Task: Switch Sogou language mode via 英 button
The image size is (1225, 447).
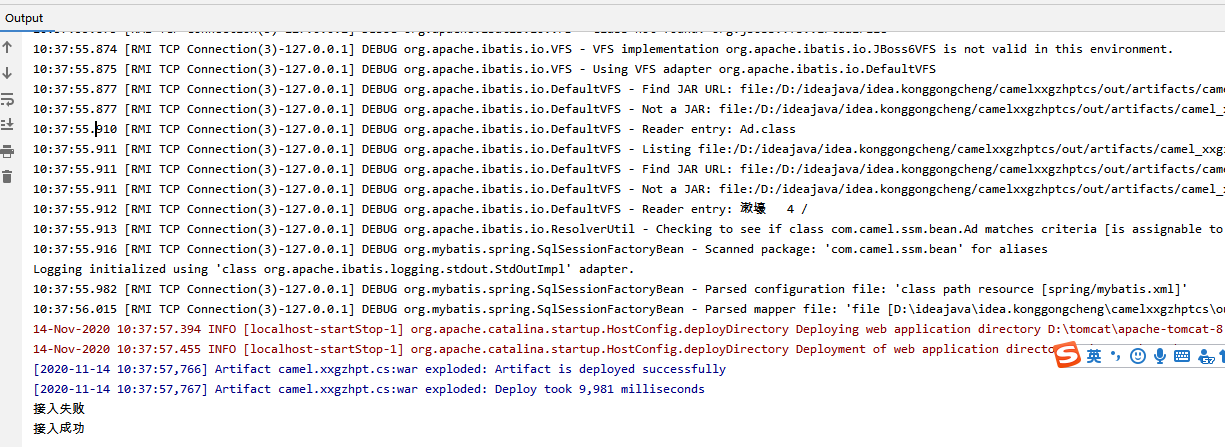Action: [x=1094, y=356]
